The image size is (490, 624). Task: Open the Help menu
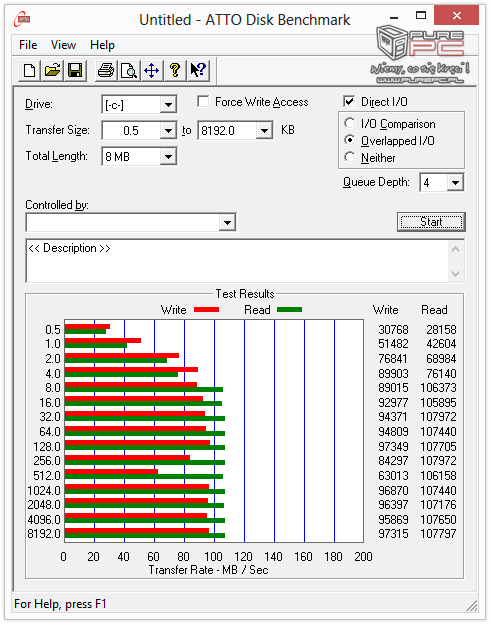tap(102, 45)
